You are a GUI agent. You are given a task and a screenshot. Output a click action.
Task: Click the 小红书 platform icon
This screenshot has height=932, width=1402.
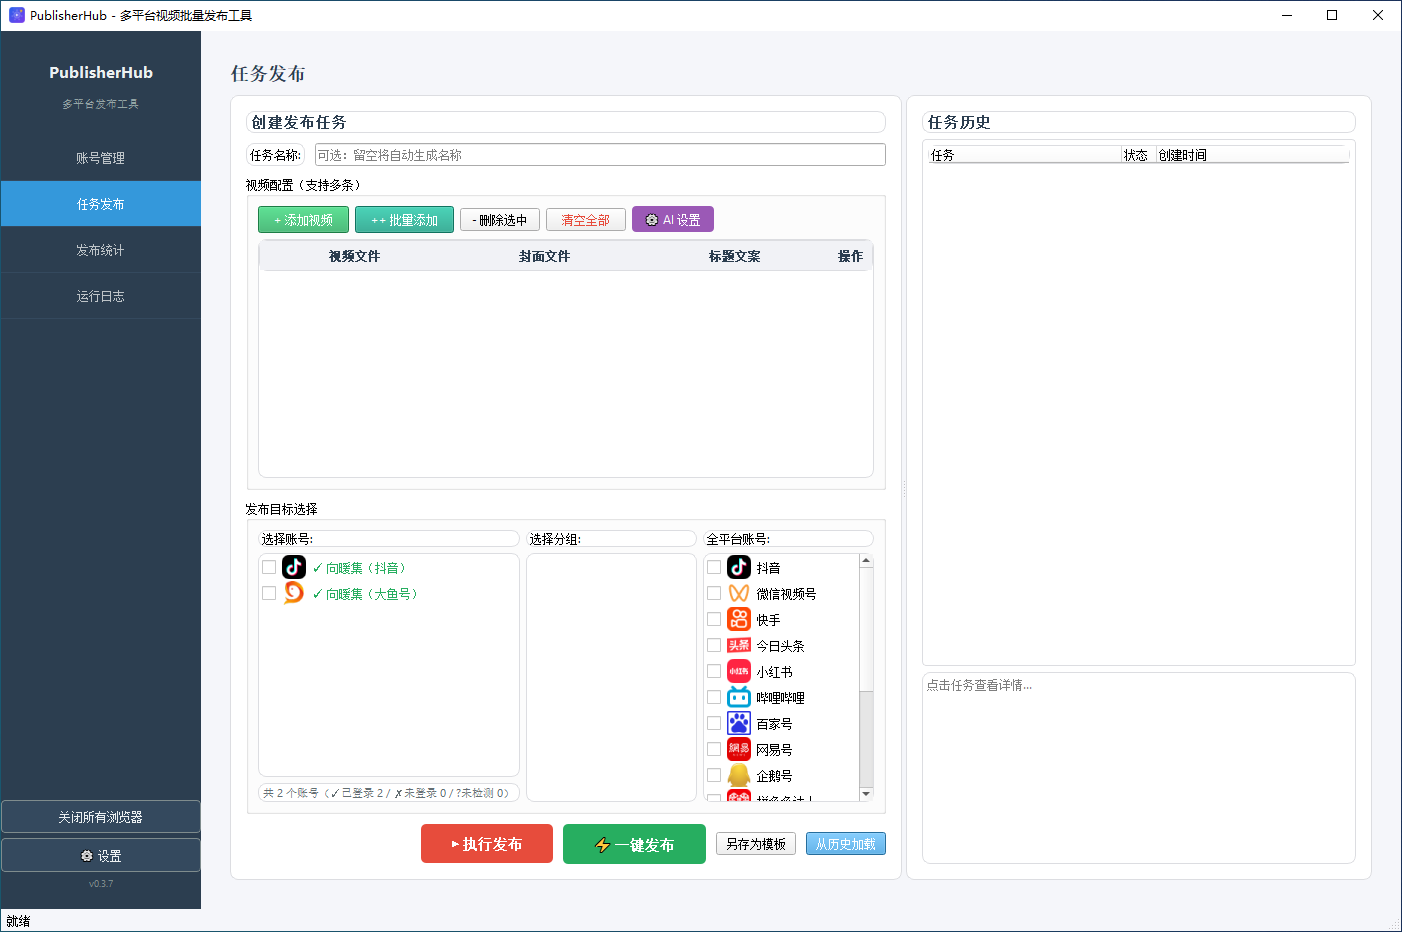pos(739,671)
